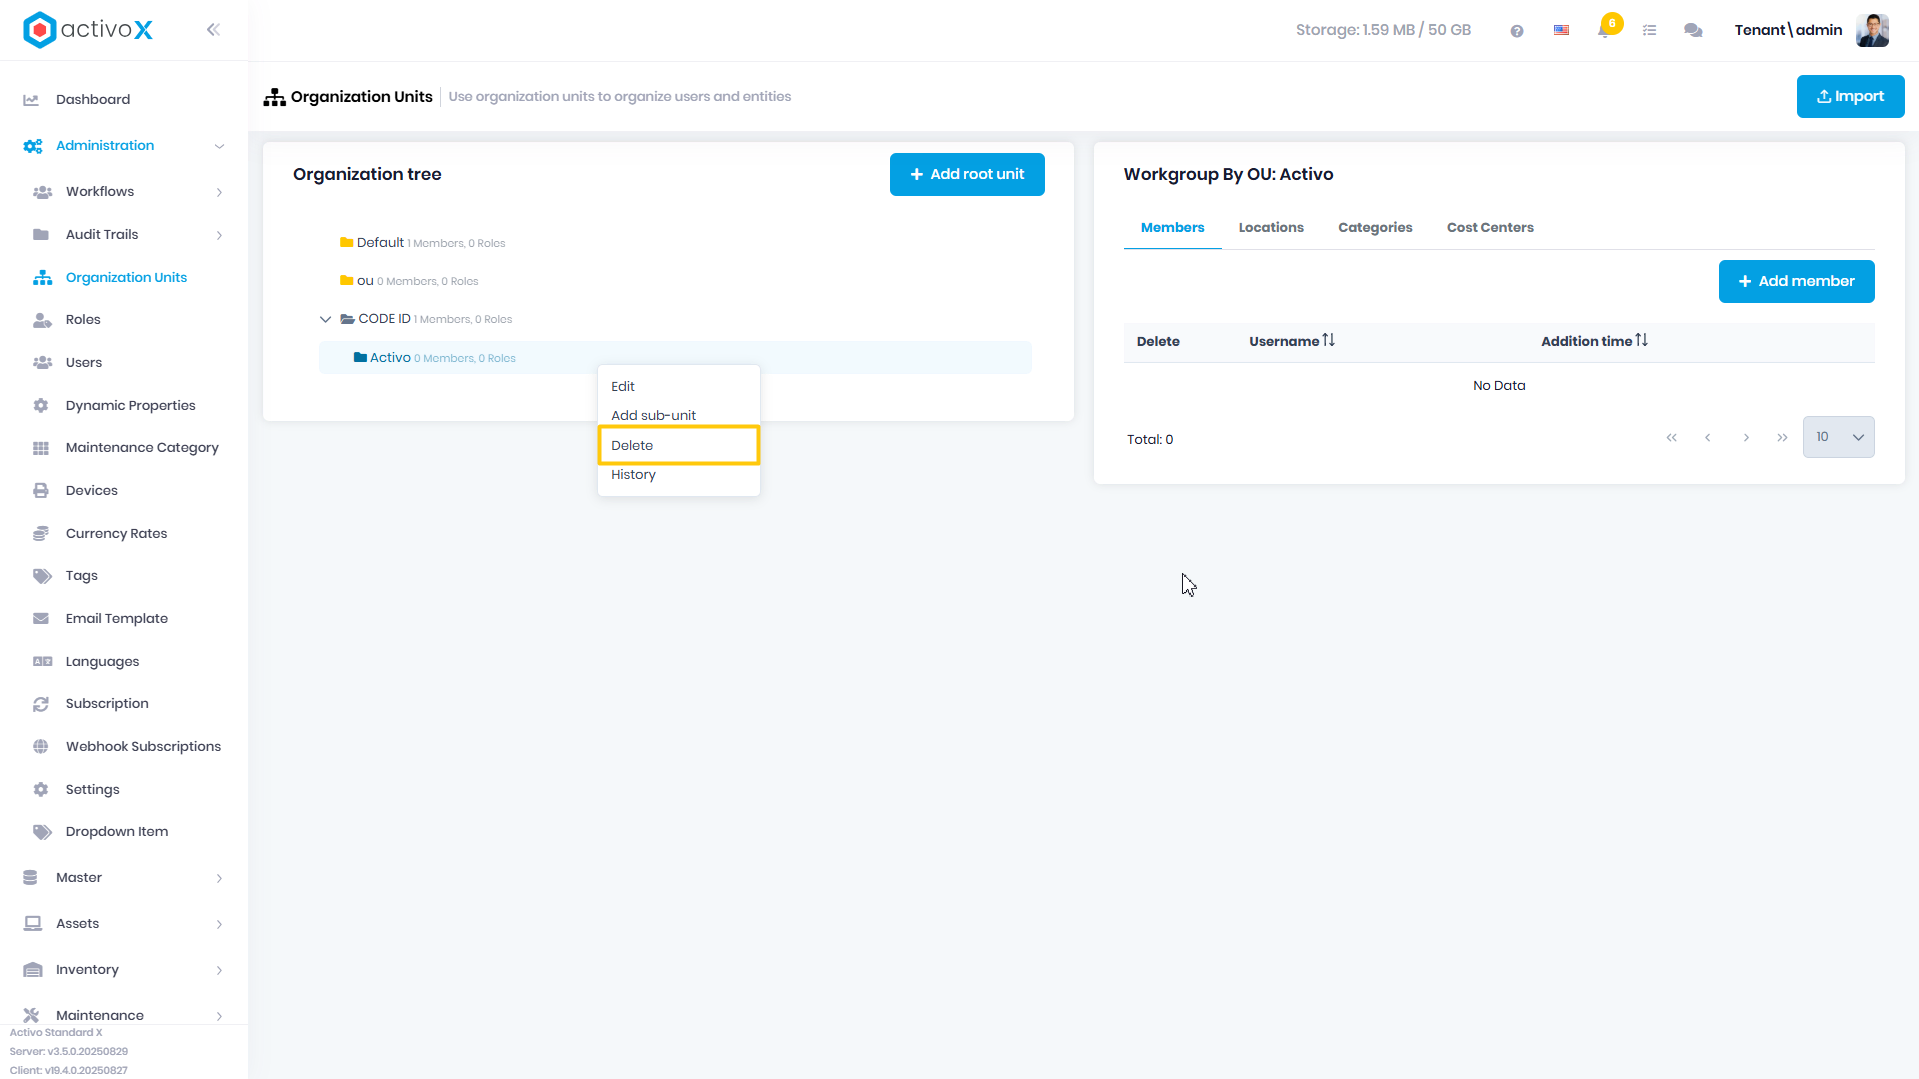Collapse the Administration menu
The height and width of the screenshot is (1079, 1919).
124,146
